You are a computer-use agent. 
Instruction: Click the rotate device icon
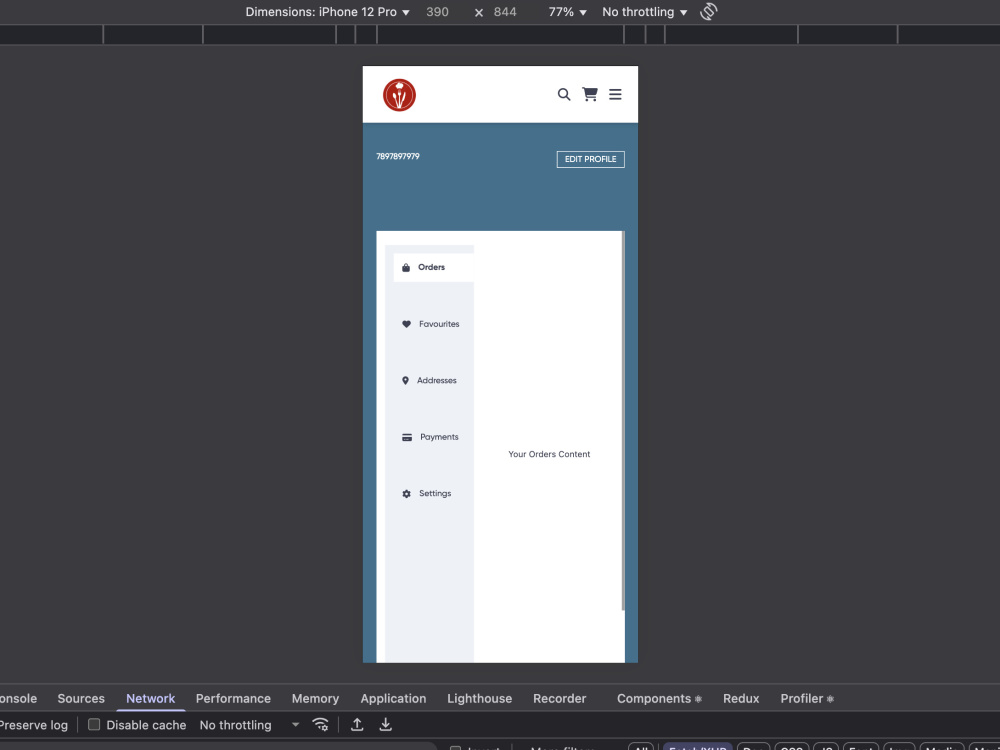tap(709, 11)
